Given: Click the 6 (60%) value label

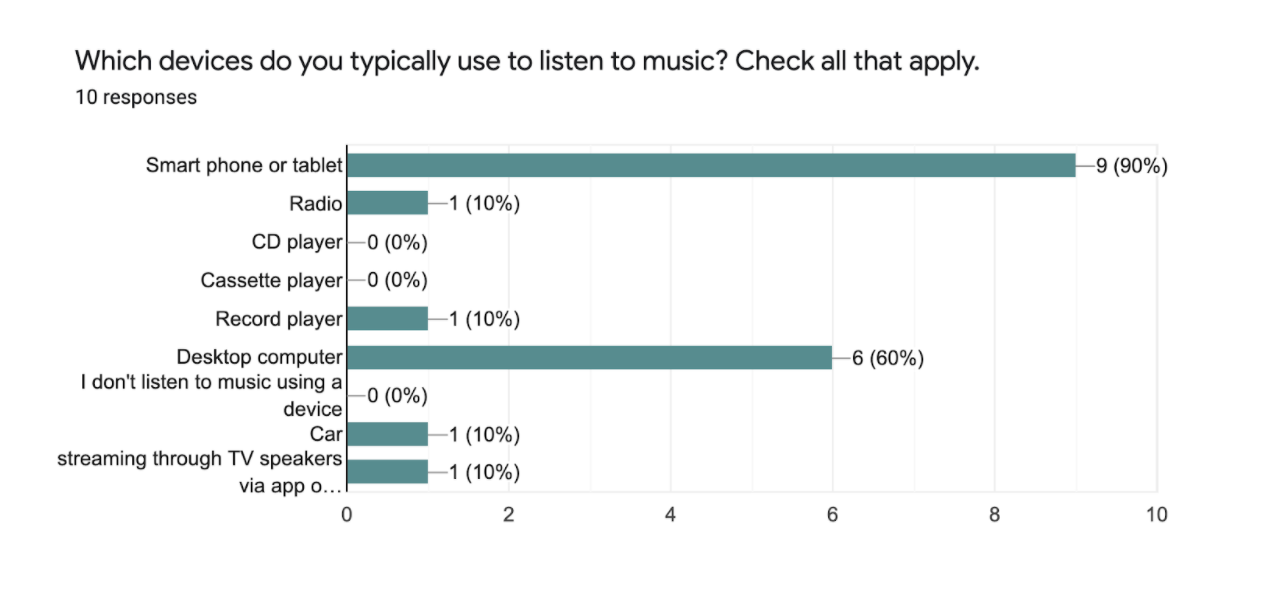Looking at the screenshot, I should click(x=888, y=358).
